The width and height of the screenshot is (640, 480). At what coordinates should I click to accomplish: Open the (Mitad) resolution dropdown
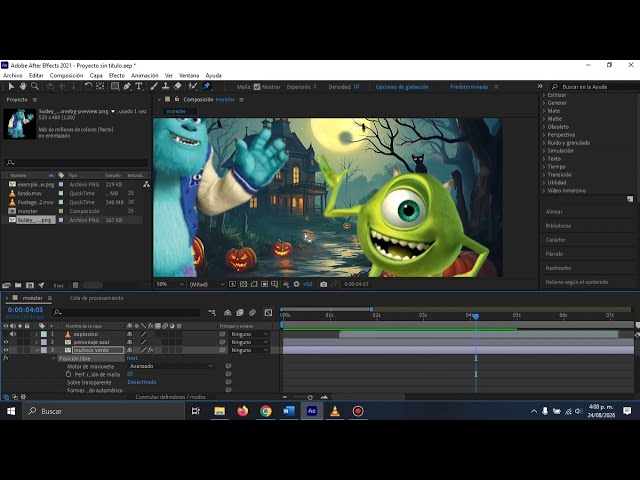pyautogui.click(x=207, y=284)
